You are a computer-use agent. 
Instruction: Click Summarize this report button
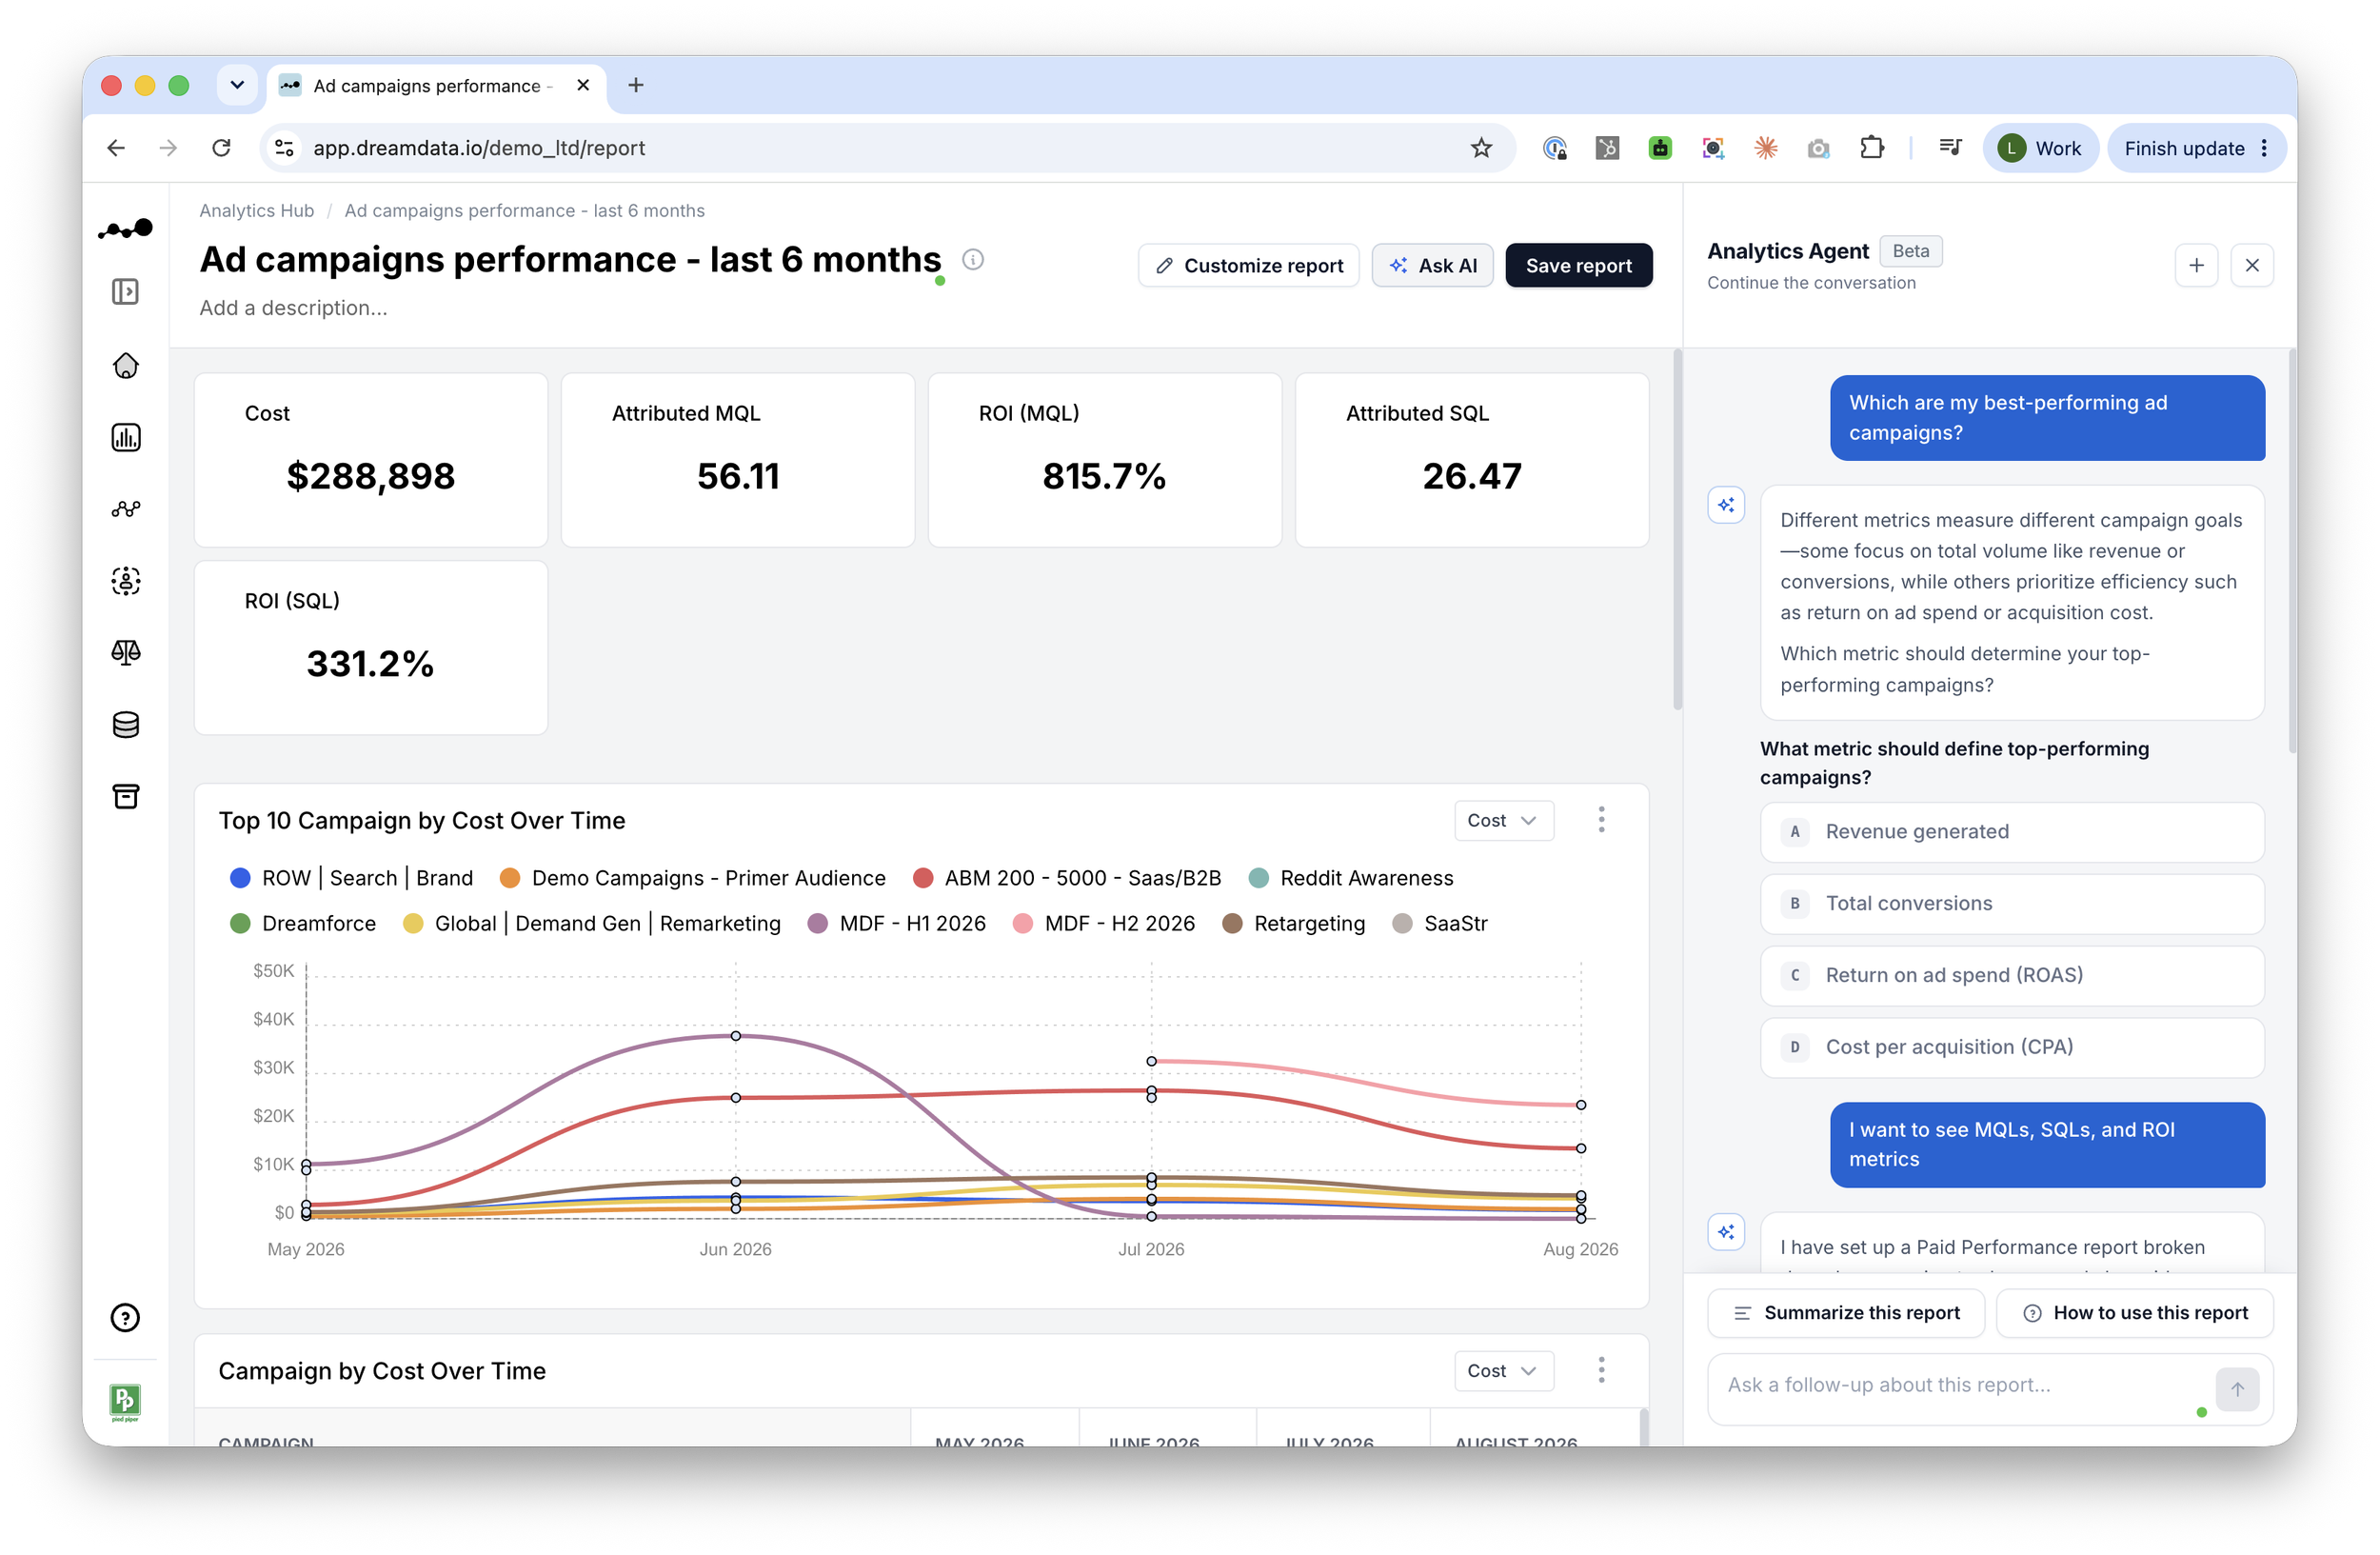(x=1846, y=1313)
